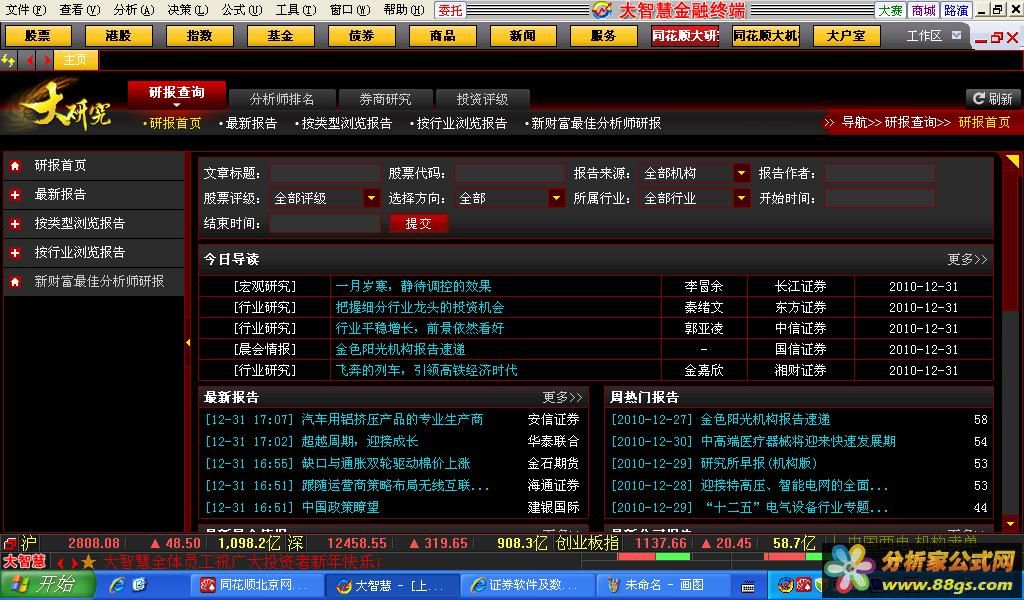Open the 公式 menu
Screen dimensions: 1024x600
click(242, 10)
